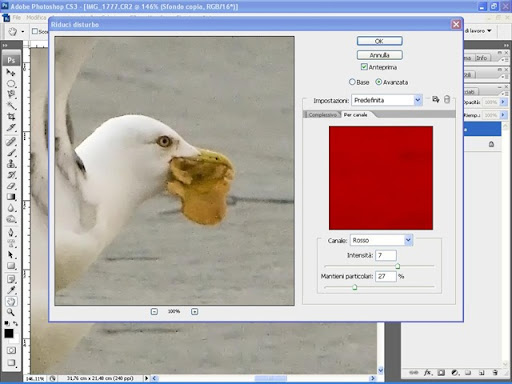The width and height of the screenshot is (512, 384).
Task: Click the Delete layer trash icon
Action: tap(495, 373)
